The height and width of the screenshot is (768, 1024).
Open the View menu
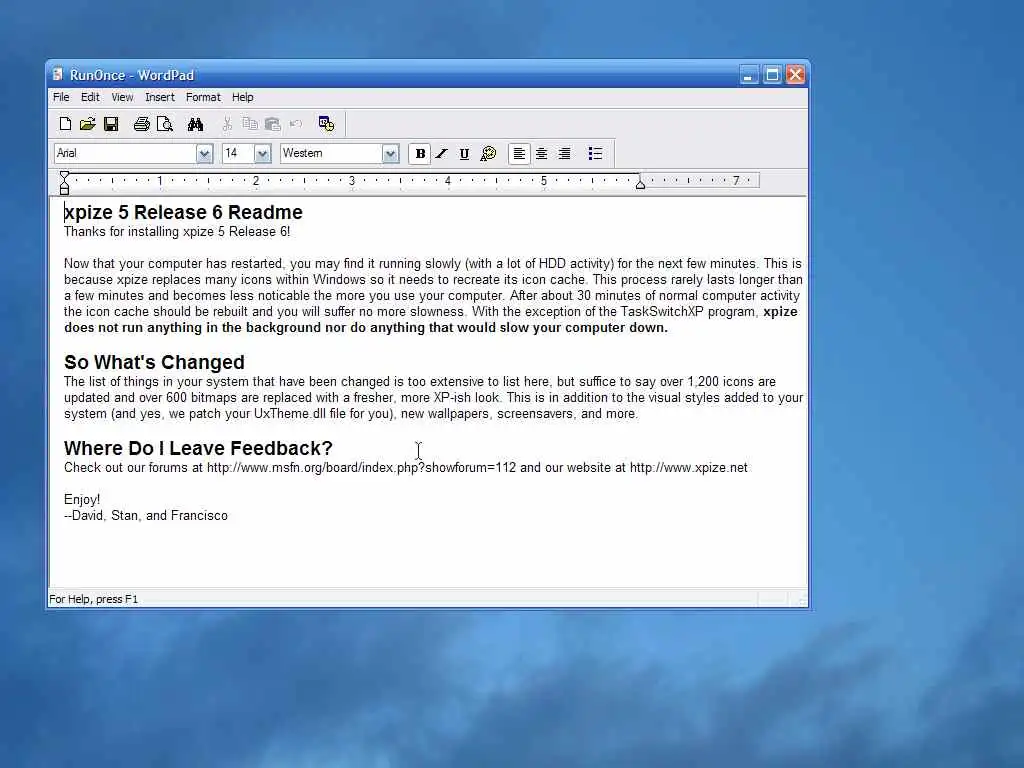(122, 97)
